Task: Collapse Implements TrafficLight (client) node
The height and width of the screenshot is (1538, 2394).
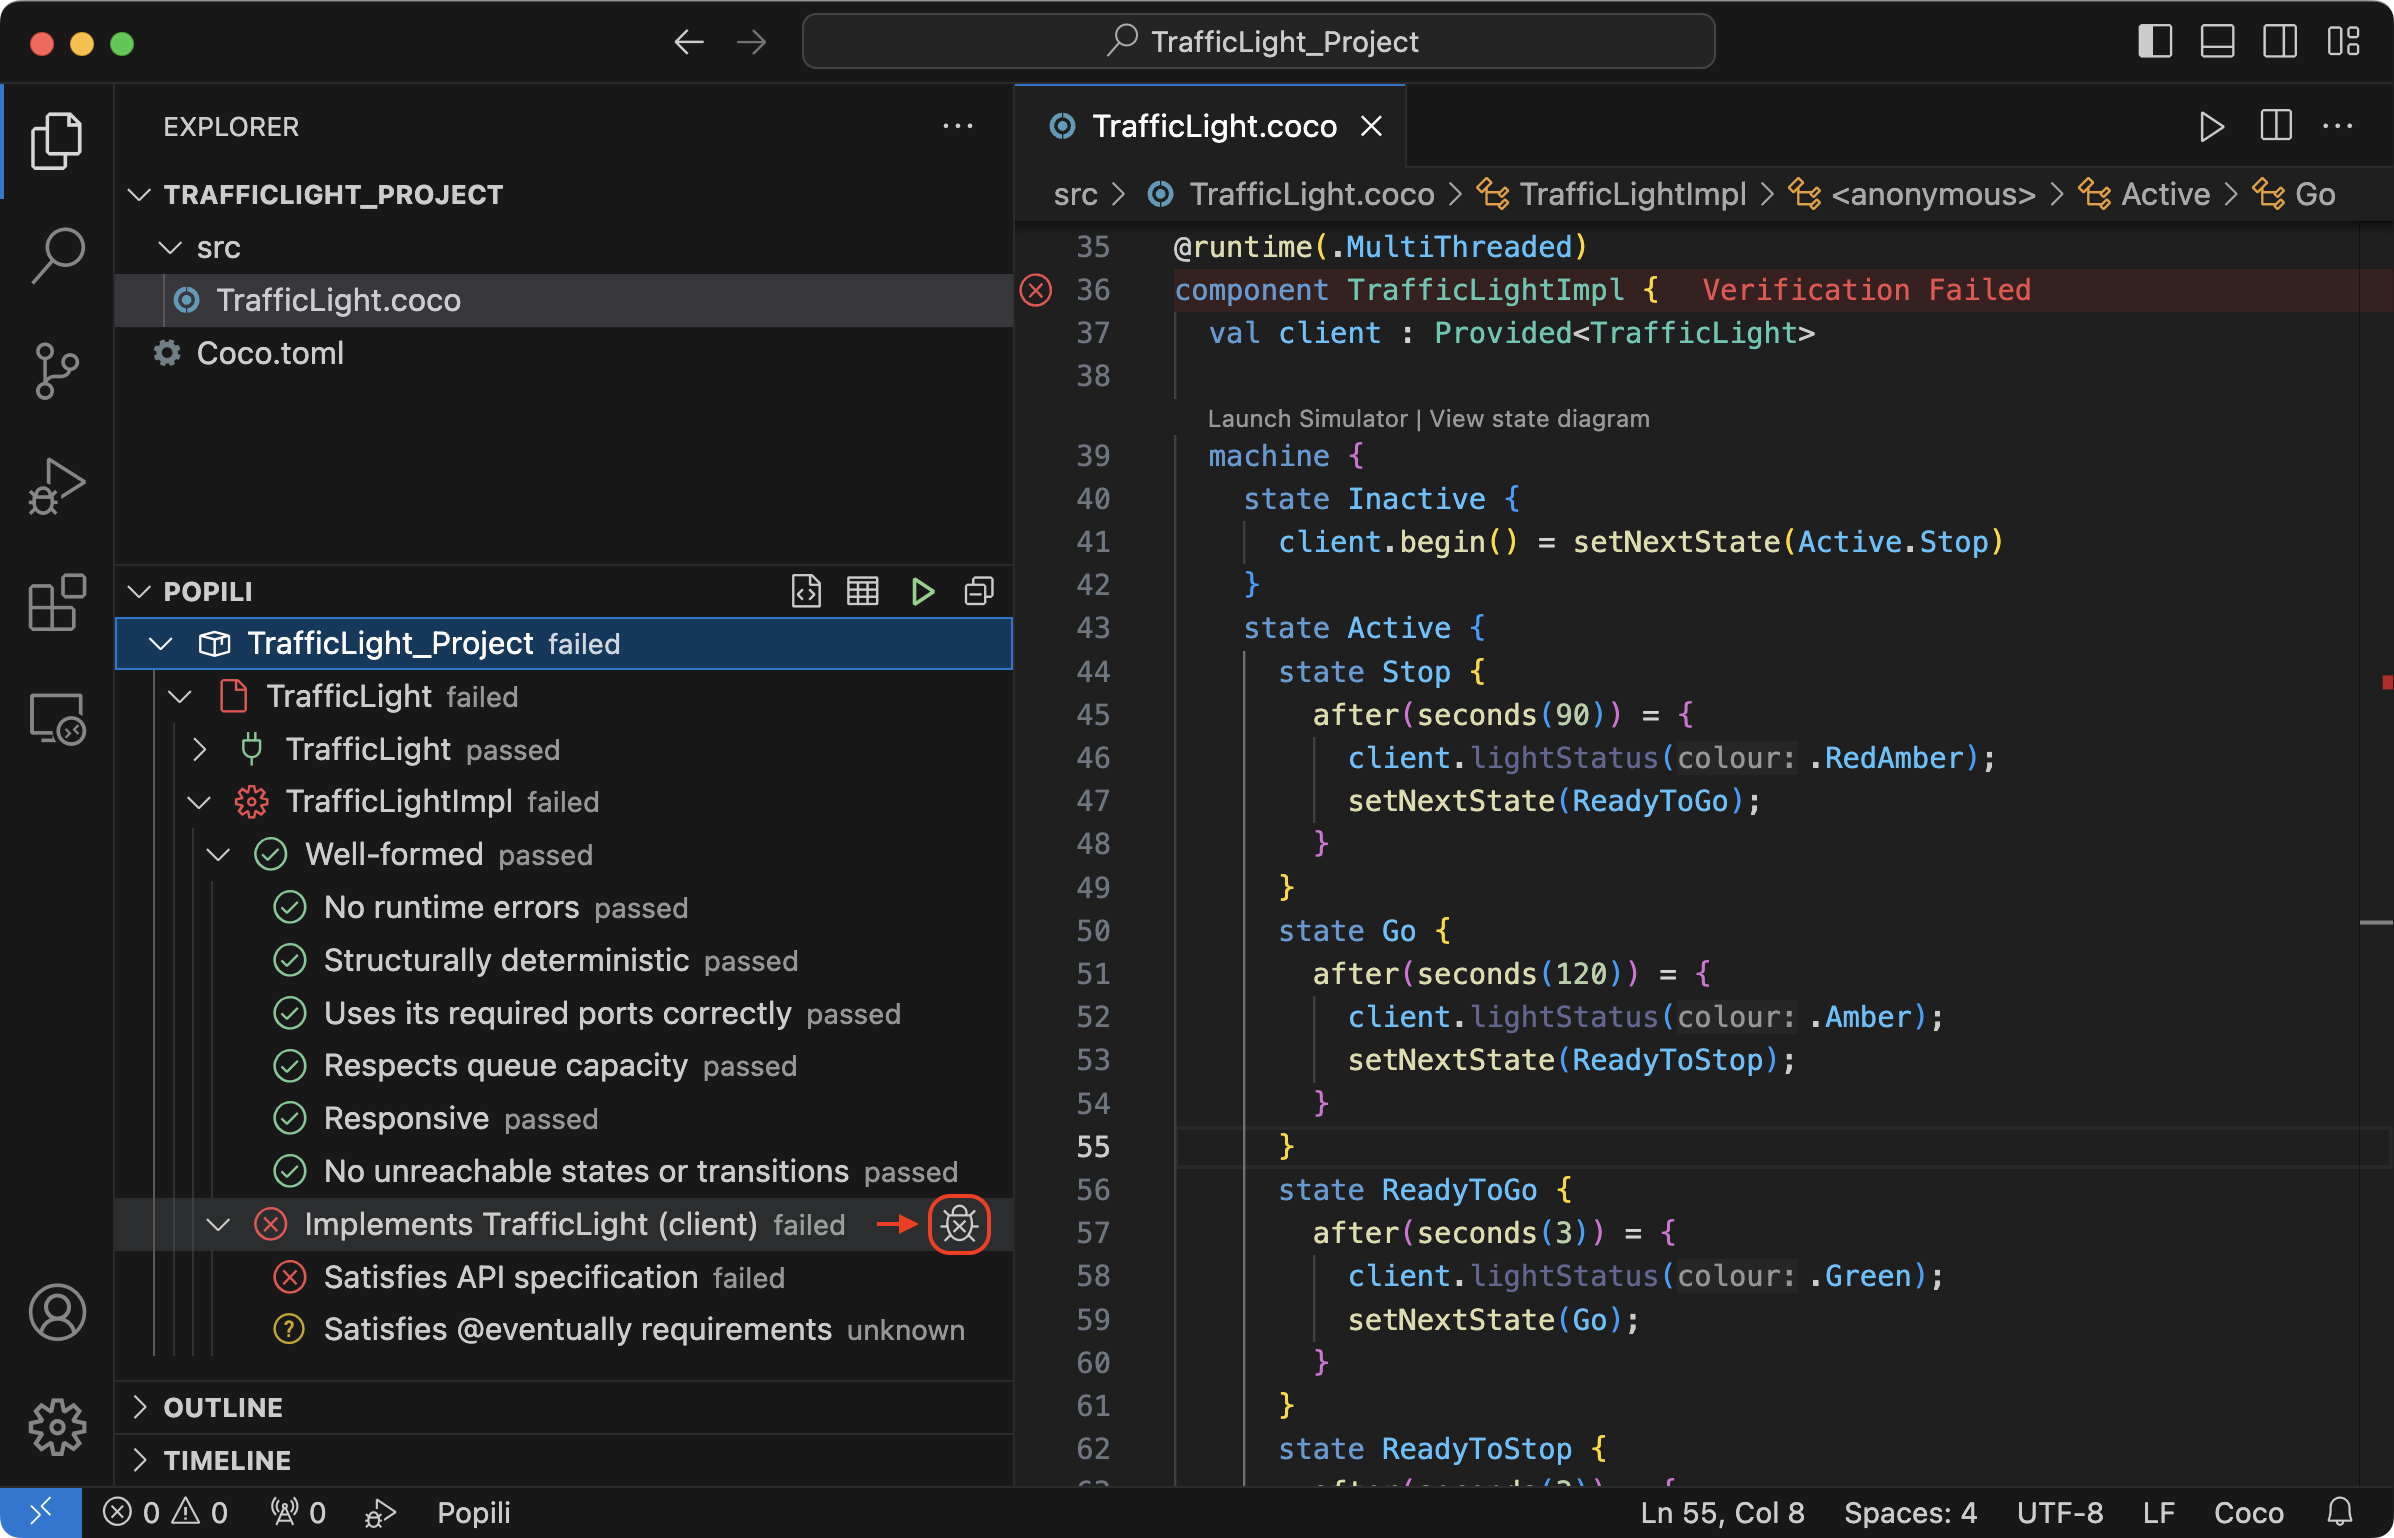Action: (x=218, y=1225)
